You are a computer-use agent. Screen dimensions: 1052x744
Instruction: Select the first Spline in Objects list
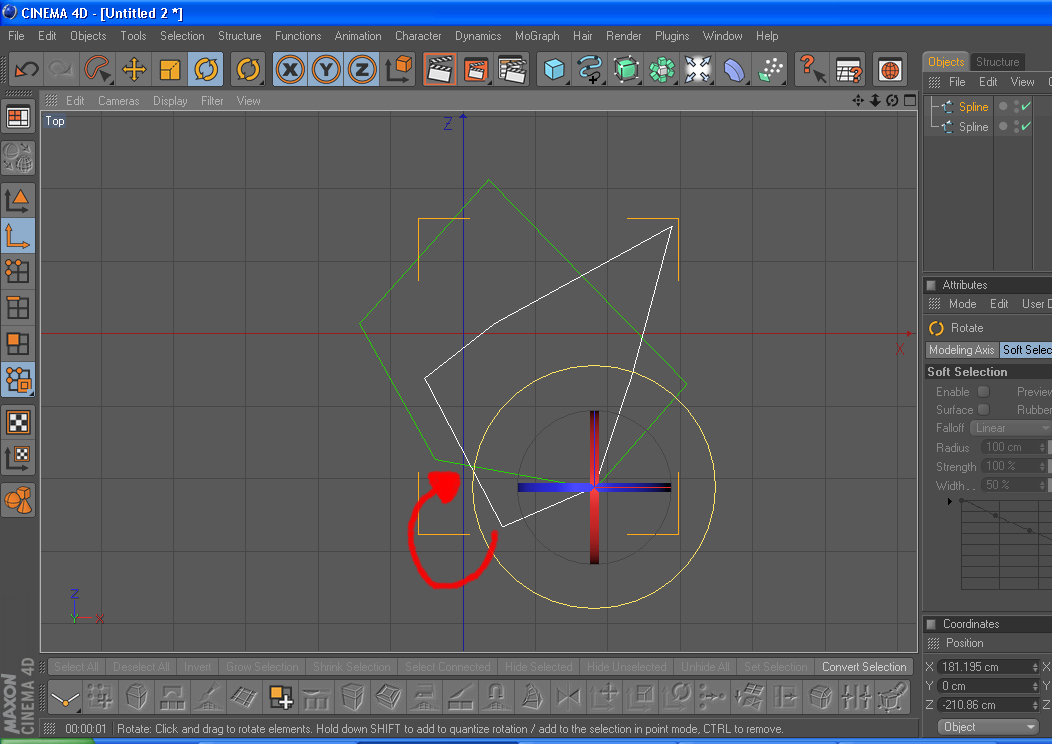973,107
